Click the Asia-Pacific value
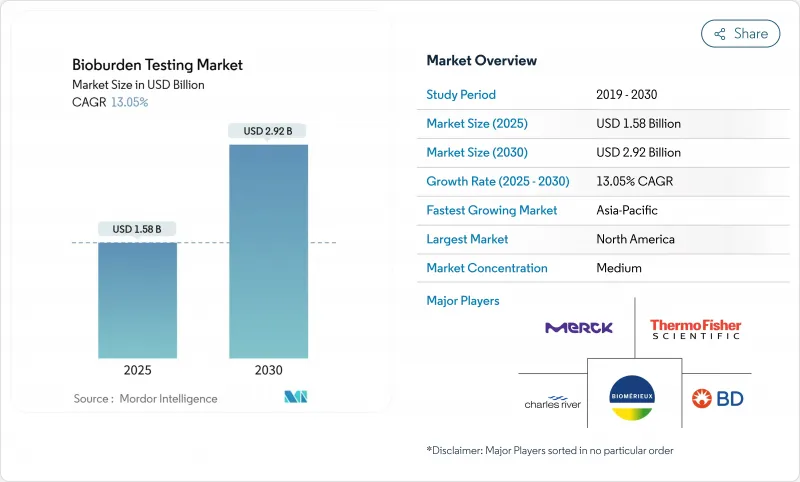Screen dimensions: 800x482 [x=628, y=211]
